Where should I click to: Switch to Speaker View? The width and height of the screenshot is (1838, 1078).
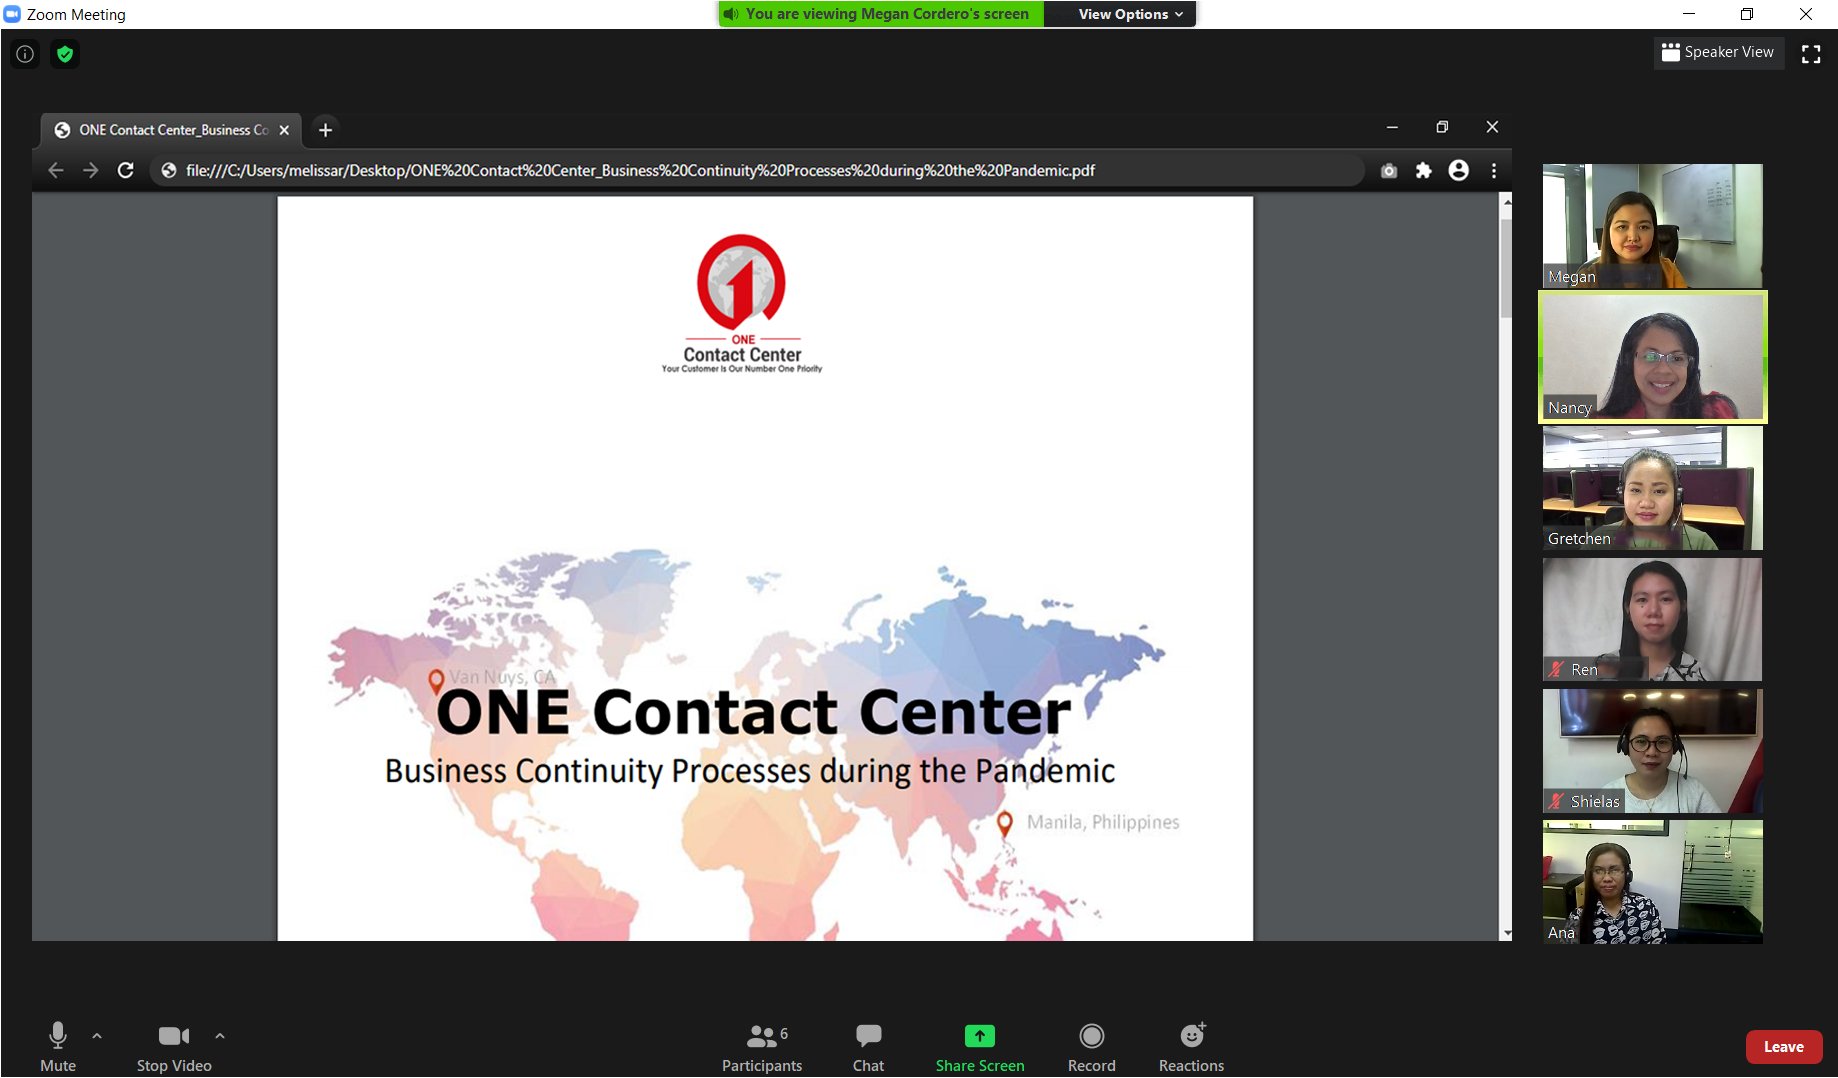[x=1718, y=52]
